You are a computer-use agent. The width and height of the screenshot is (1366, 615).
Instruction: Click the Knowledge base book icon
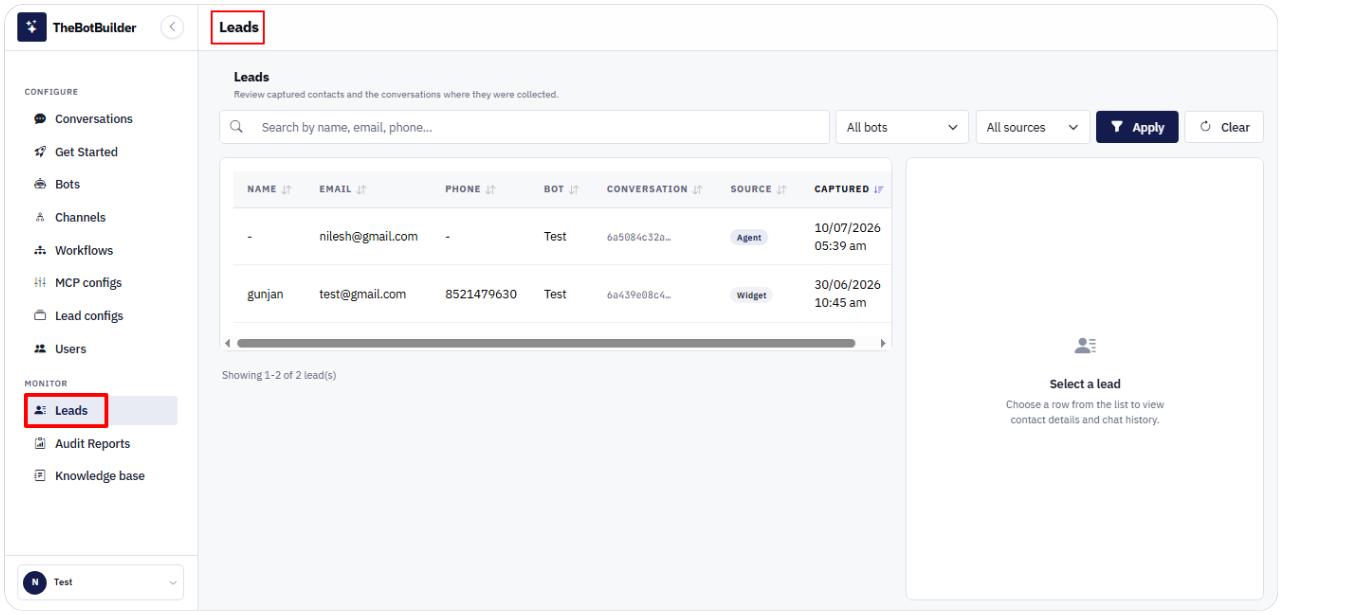[40, 476]
